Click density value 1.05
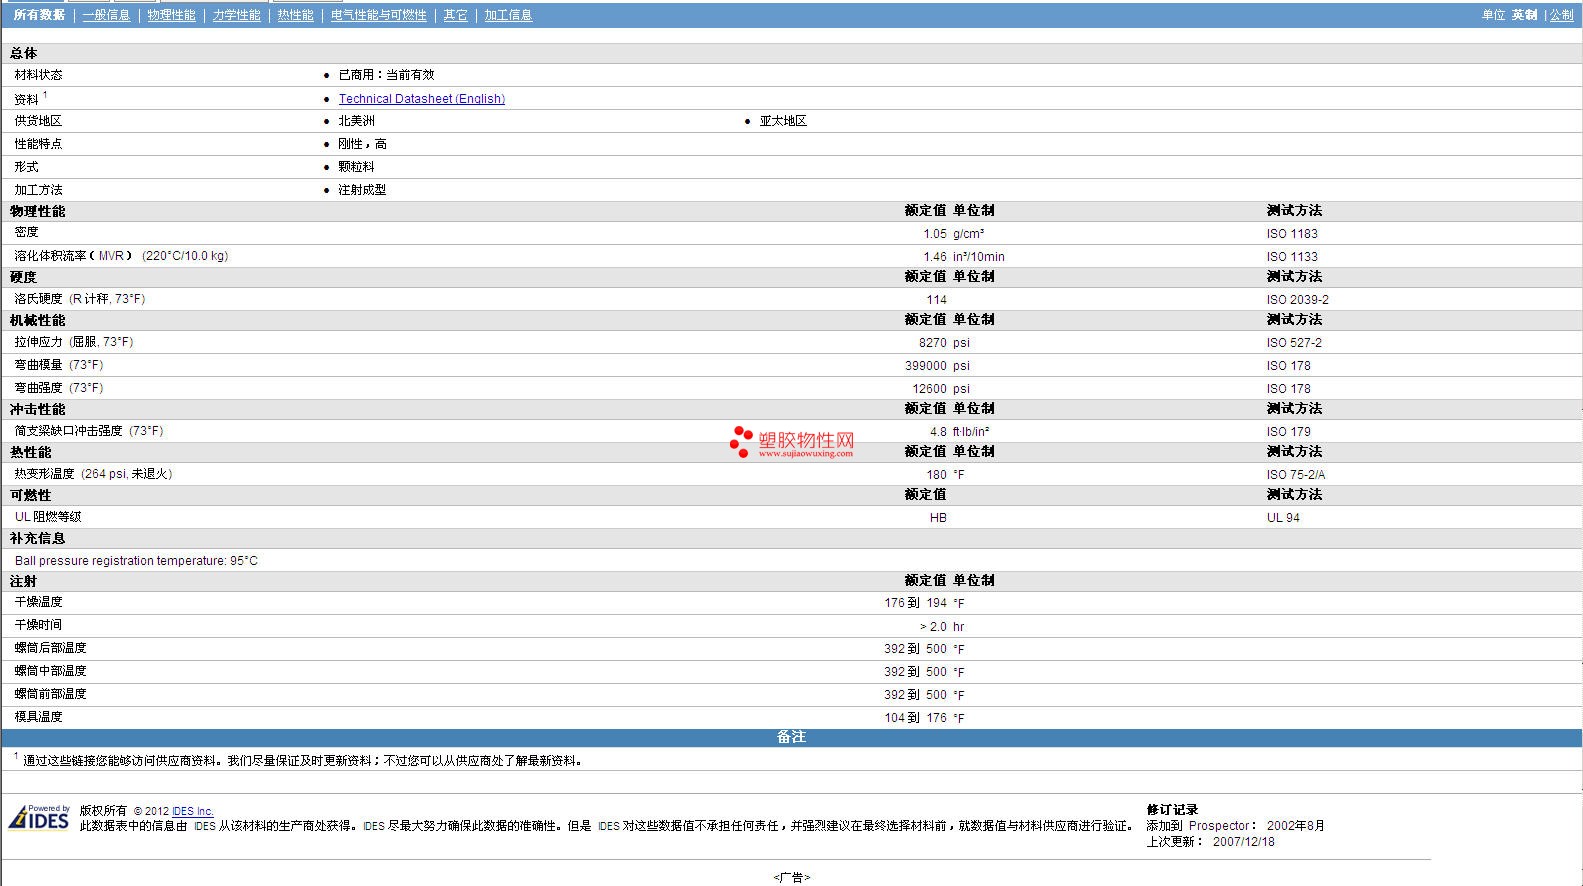 click(x=934, y=234)
